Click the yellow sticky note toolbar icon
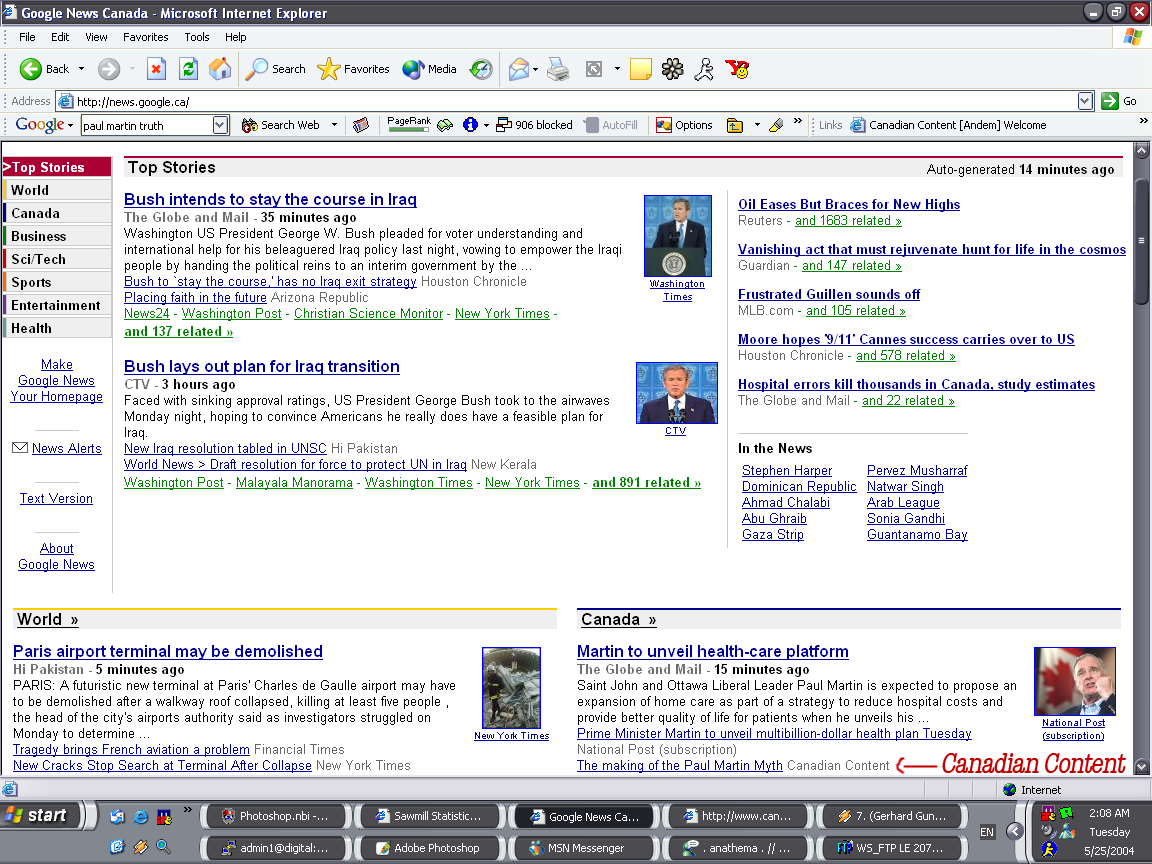The height and width of the screenshot is (864, 1152). [641, 69]
